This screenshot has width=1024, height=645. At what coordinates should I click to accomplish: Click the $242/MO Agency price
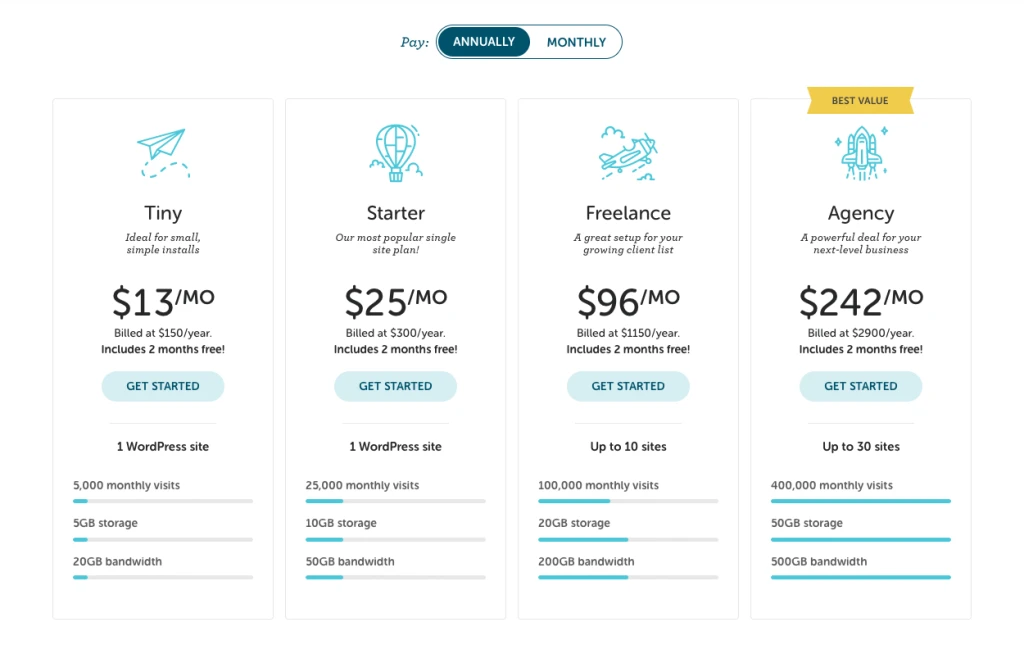pyautogui.click(x=860, y=300)
